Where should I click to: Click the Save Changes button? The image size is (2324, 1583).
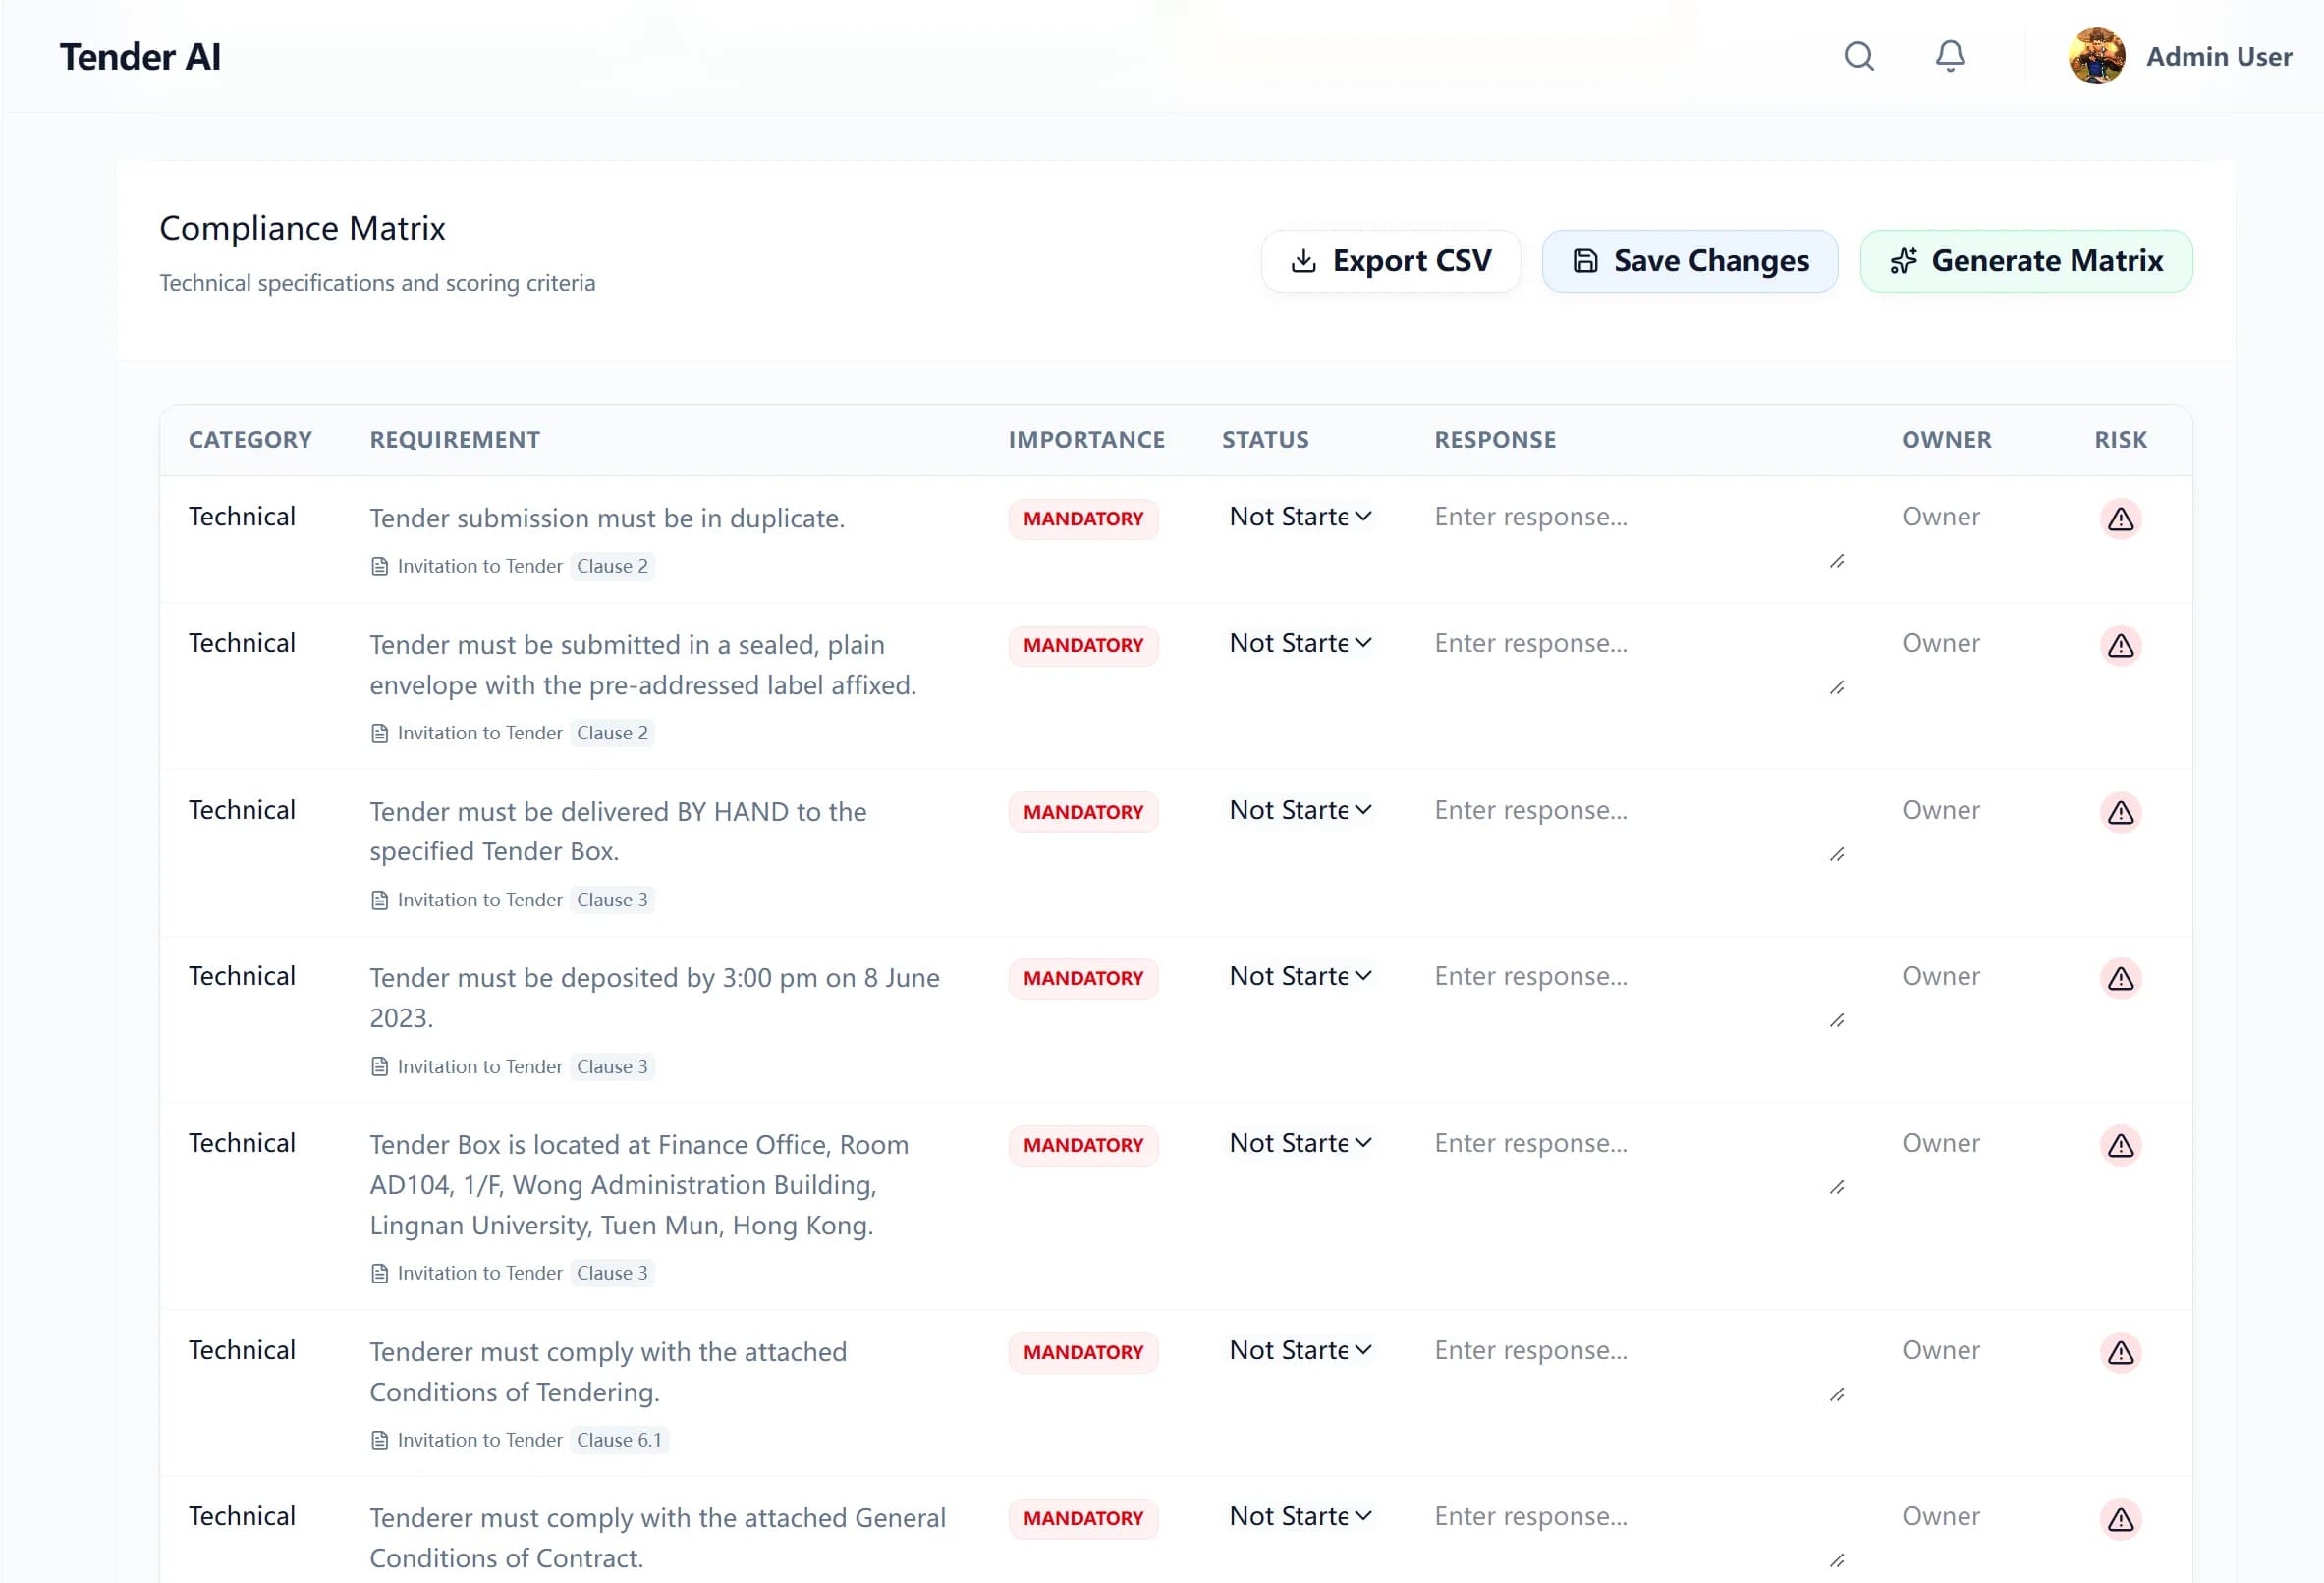click(x=1689, y=261)
